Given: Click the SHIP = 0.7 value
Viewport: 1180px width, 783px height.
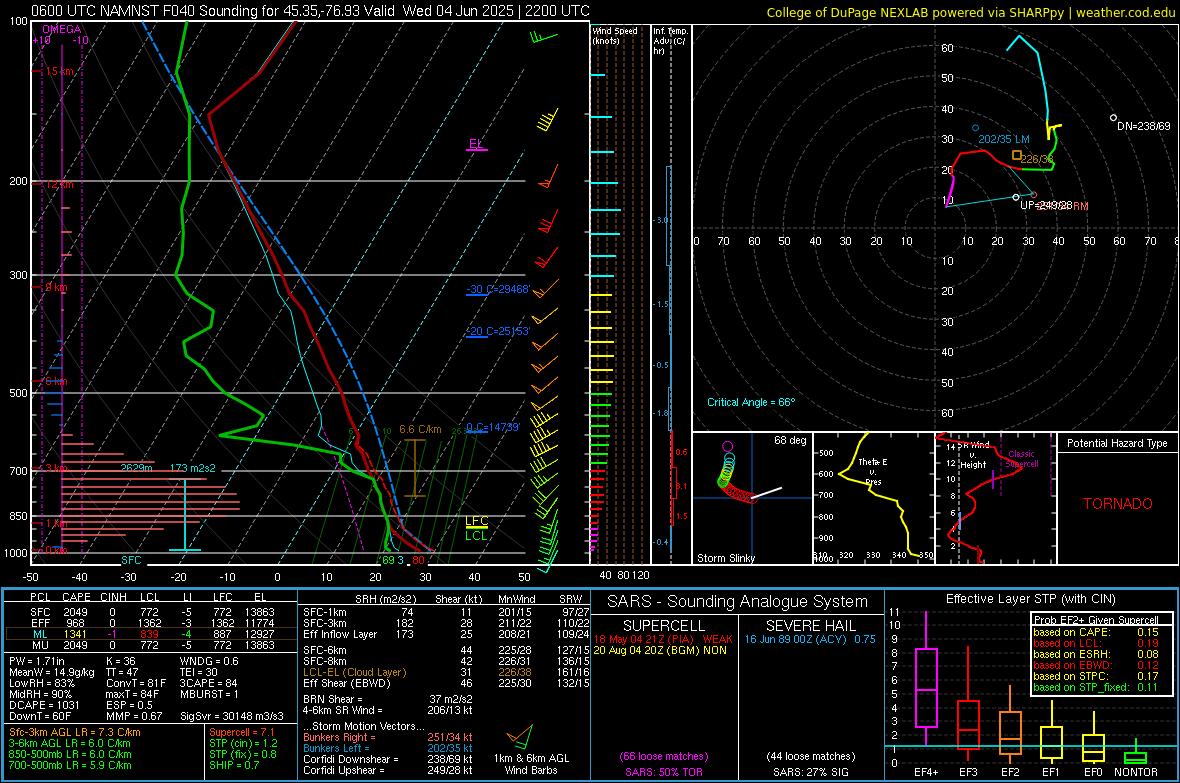Looking at the screenshot, I should pos(234,765).
